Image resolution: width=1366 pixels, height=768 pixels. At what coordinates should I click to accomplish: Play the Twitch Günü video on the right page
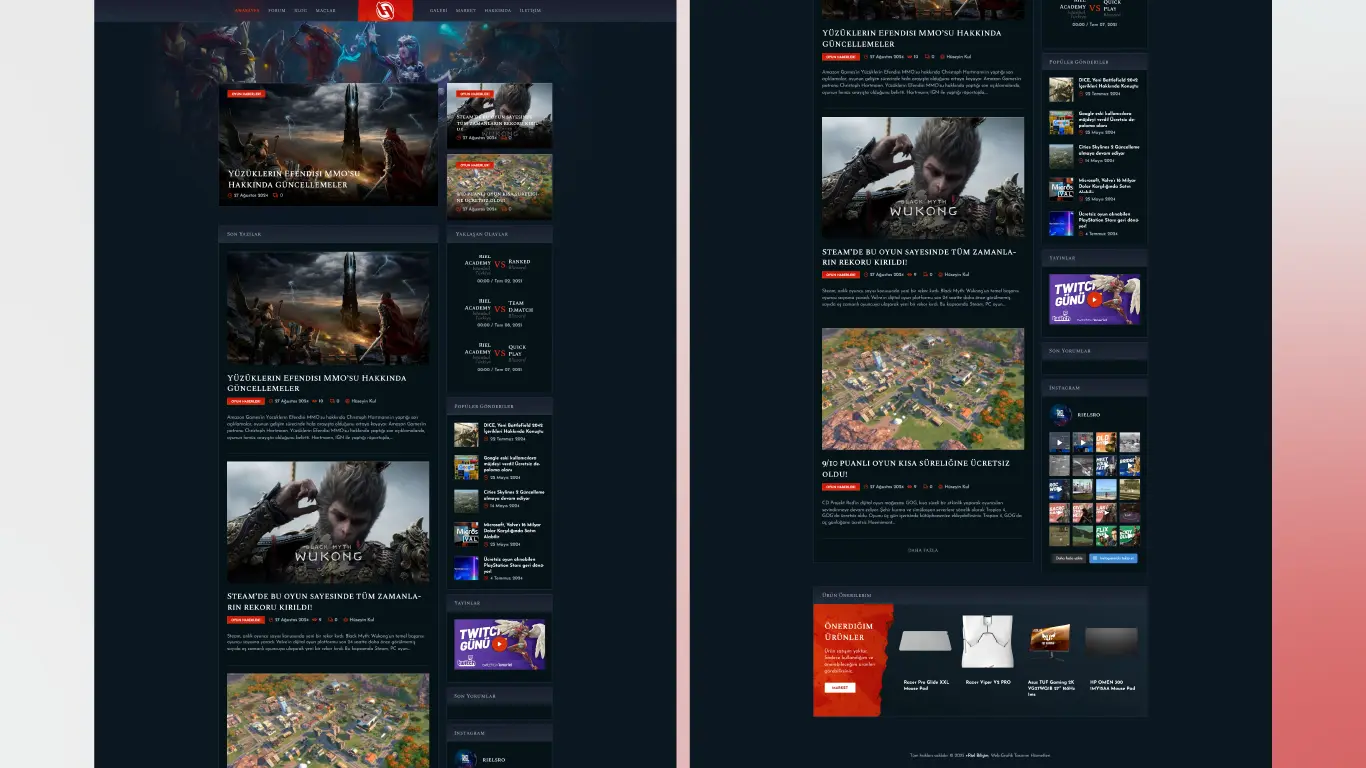[x=1094, y=298]
